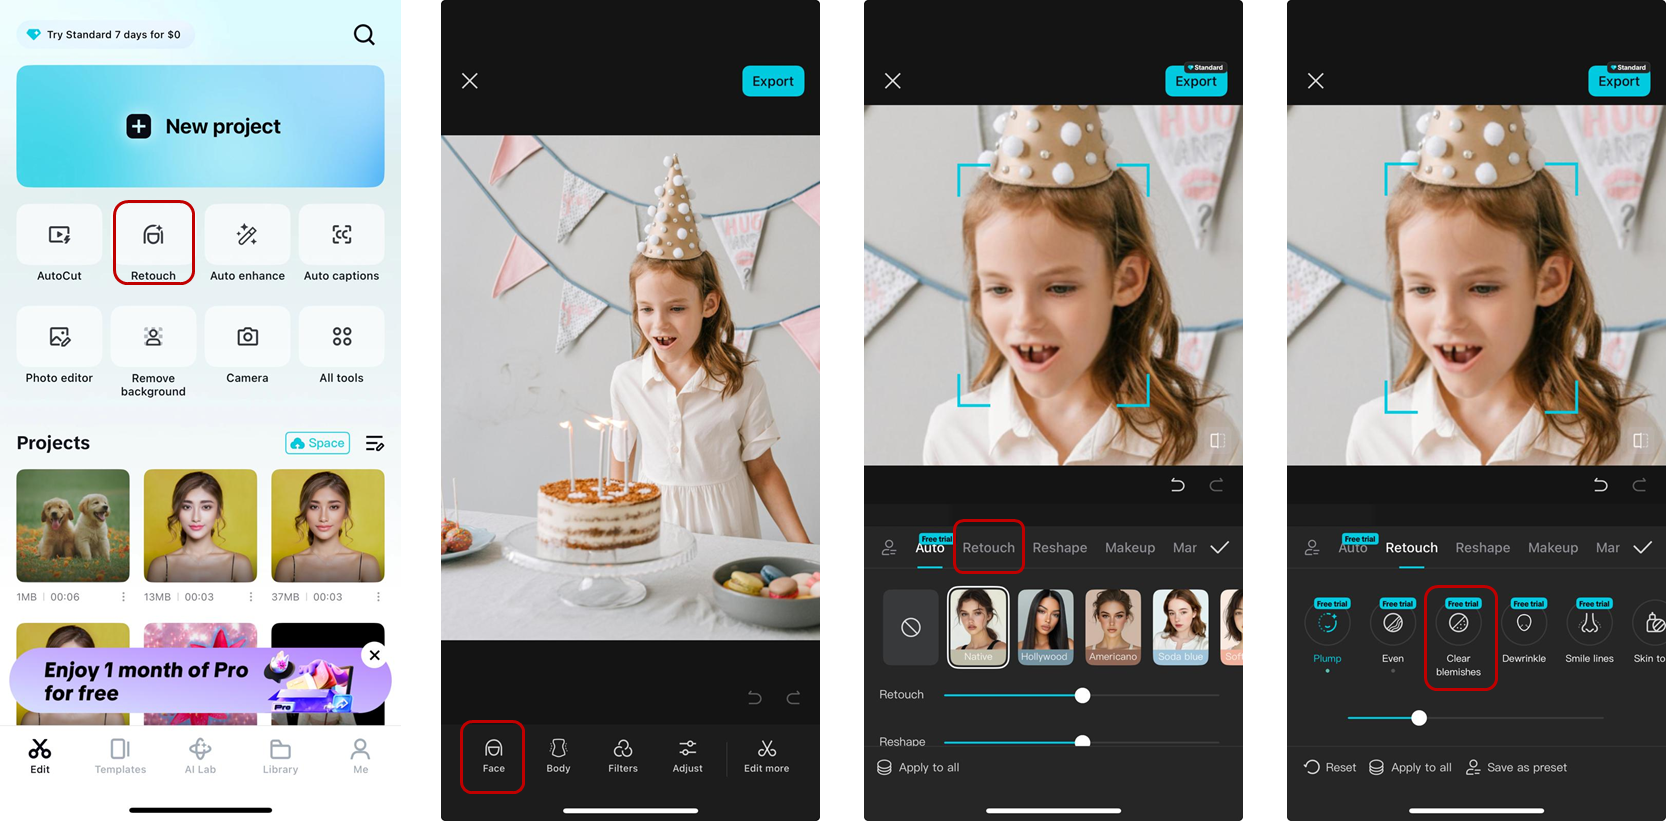Select the Plump retouch option
This screenshot has height=821, width=1666.
[x=1327, y=633]
